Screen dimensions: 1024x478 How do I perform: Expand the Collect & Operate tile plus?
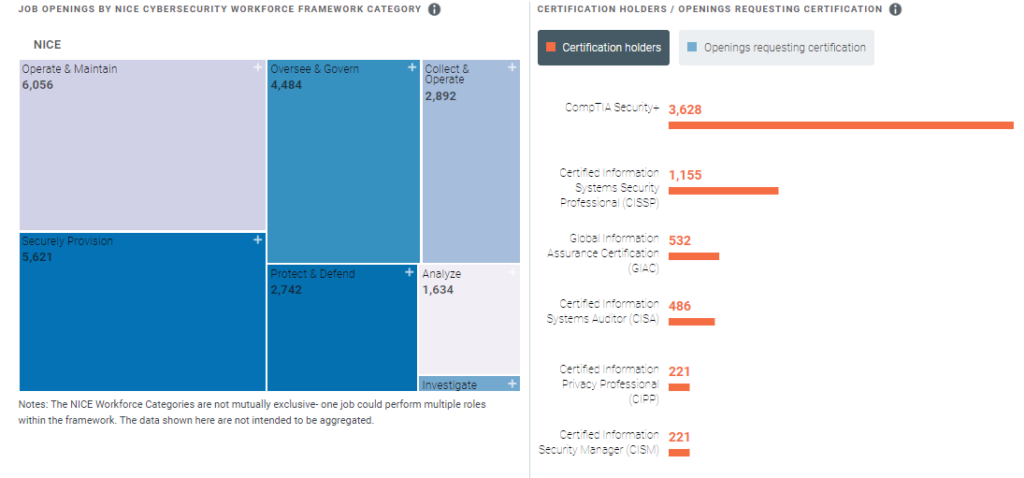point(513,68)
